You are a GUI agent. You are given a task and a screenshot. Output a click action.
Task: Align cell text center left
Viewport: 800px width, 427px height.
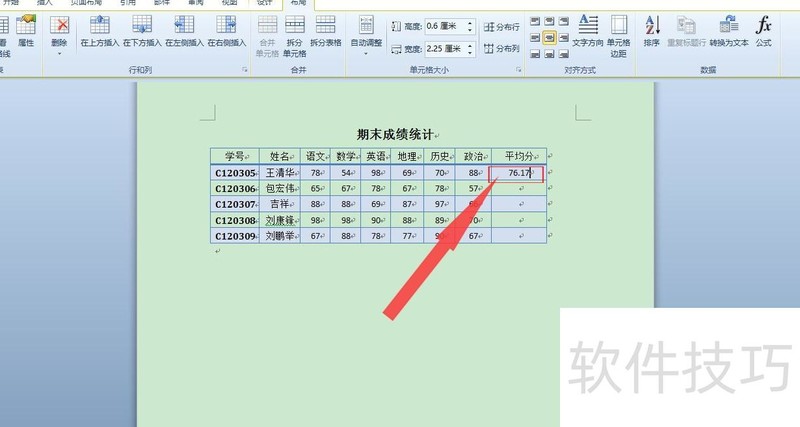535,37
